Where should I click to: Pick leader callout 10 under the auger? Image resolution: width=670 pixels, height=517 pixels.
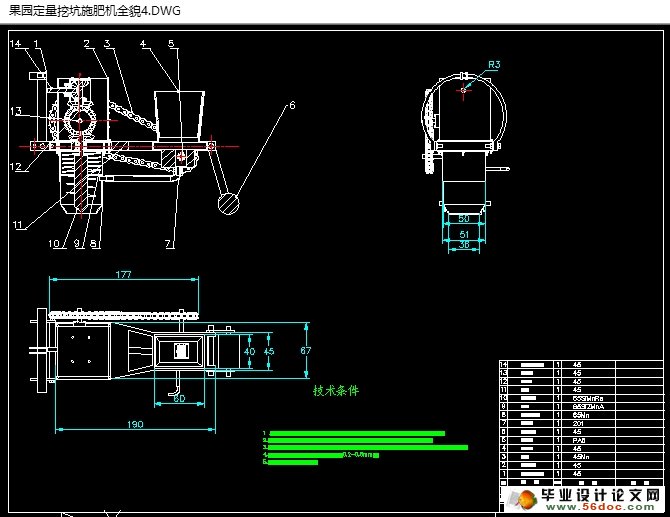[54, 244]
